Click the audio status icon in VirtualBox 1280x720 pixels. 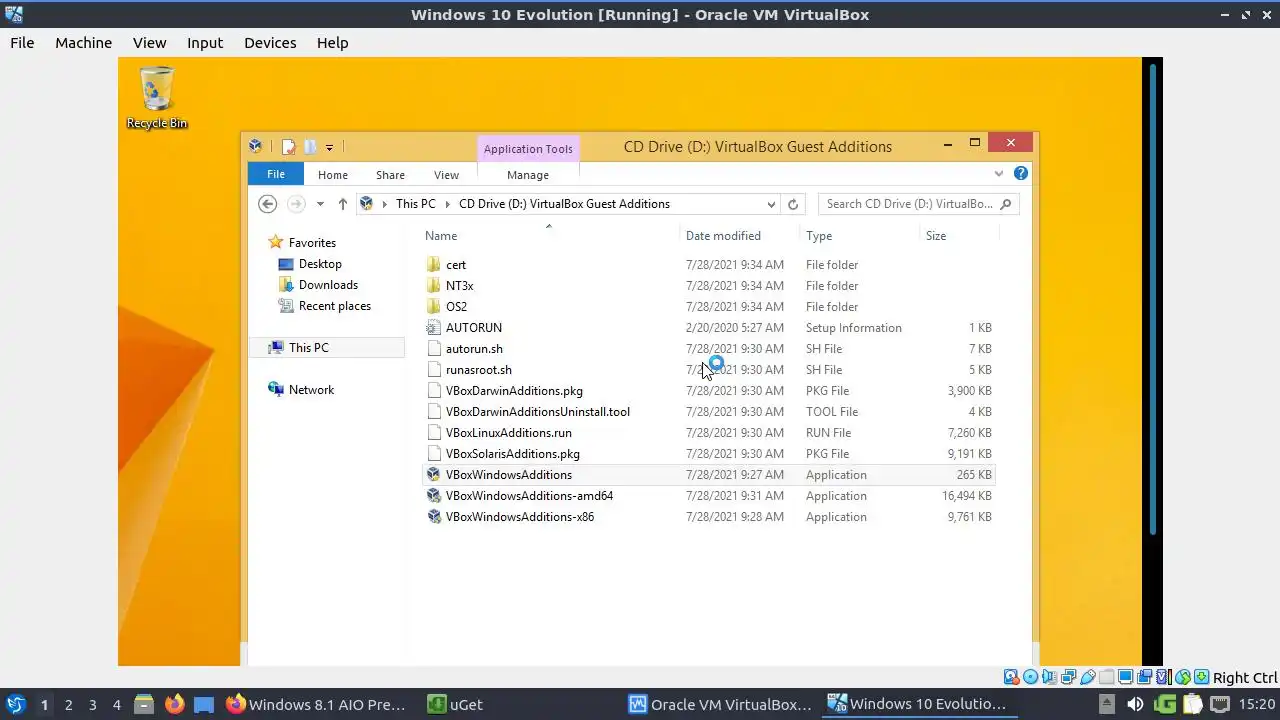point(1049,677)
